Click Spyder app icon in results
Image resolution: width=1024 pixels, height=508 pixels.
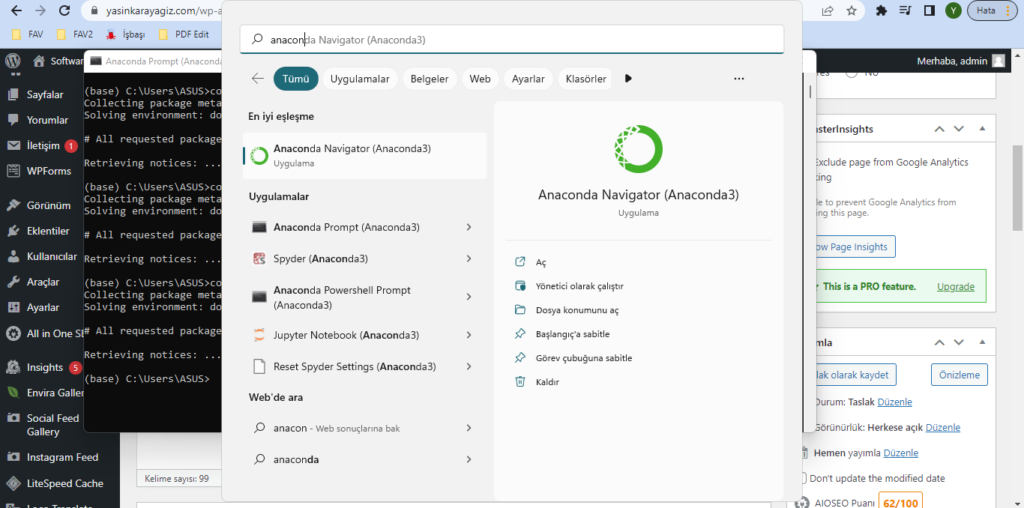[x=259, y=259]
